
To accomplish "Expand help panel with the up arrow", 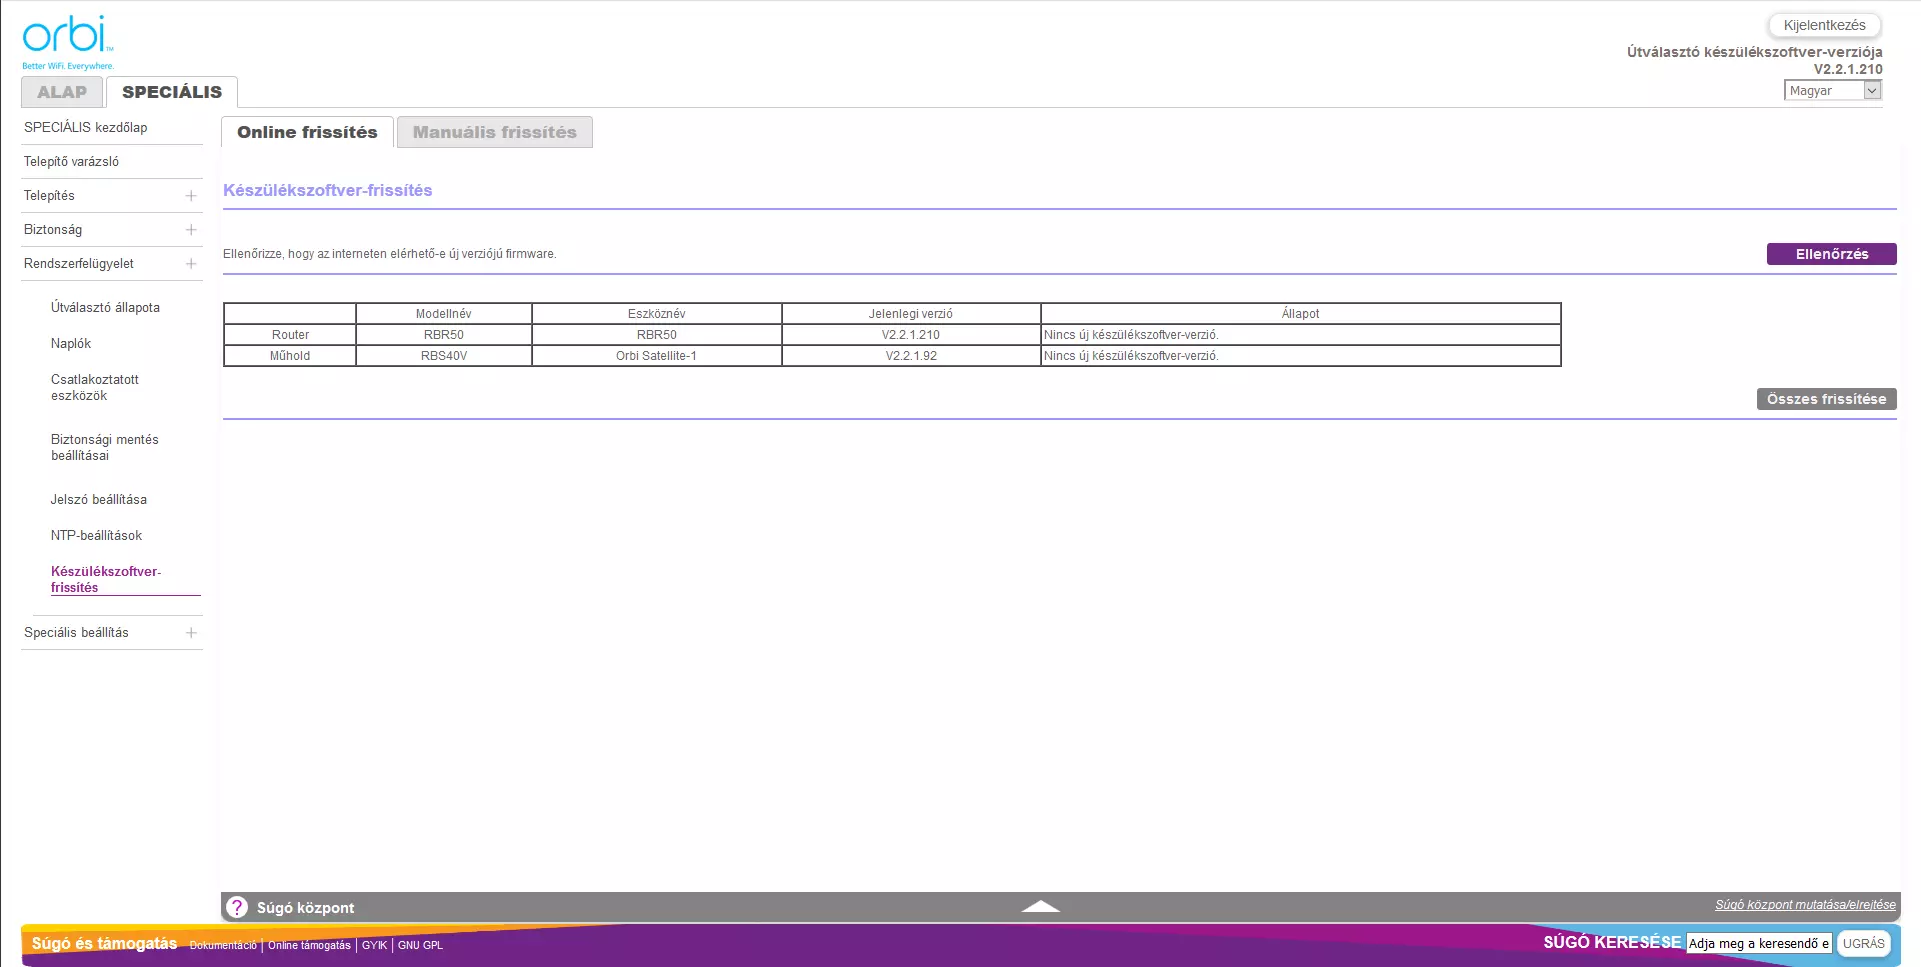I will [1040, 906].
